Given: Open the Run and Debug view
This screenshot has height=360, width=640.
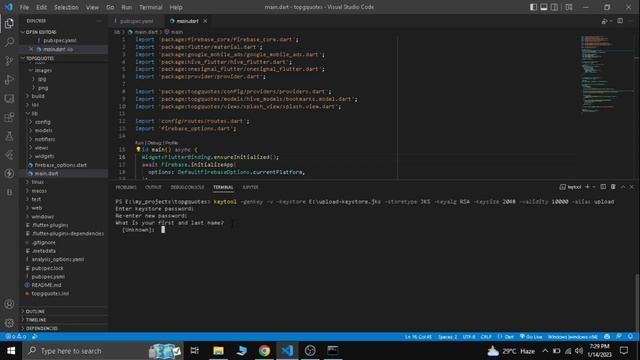Looking at the screenshot, I should point(9,80).
